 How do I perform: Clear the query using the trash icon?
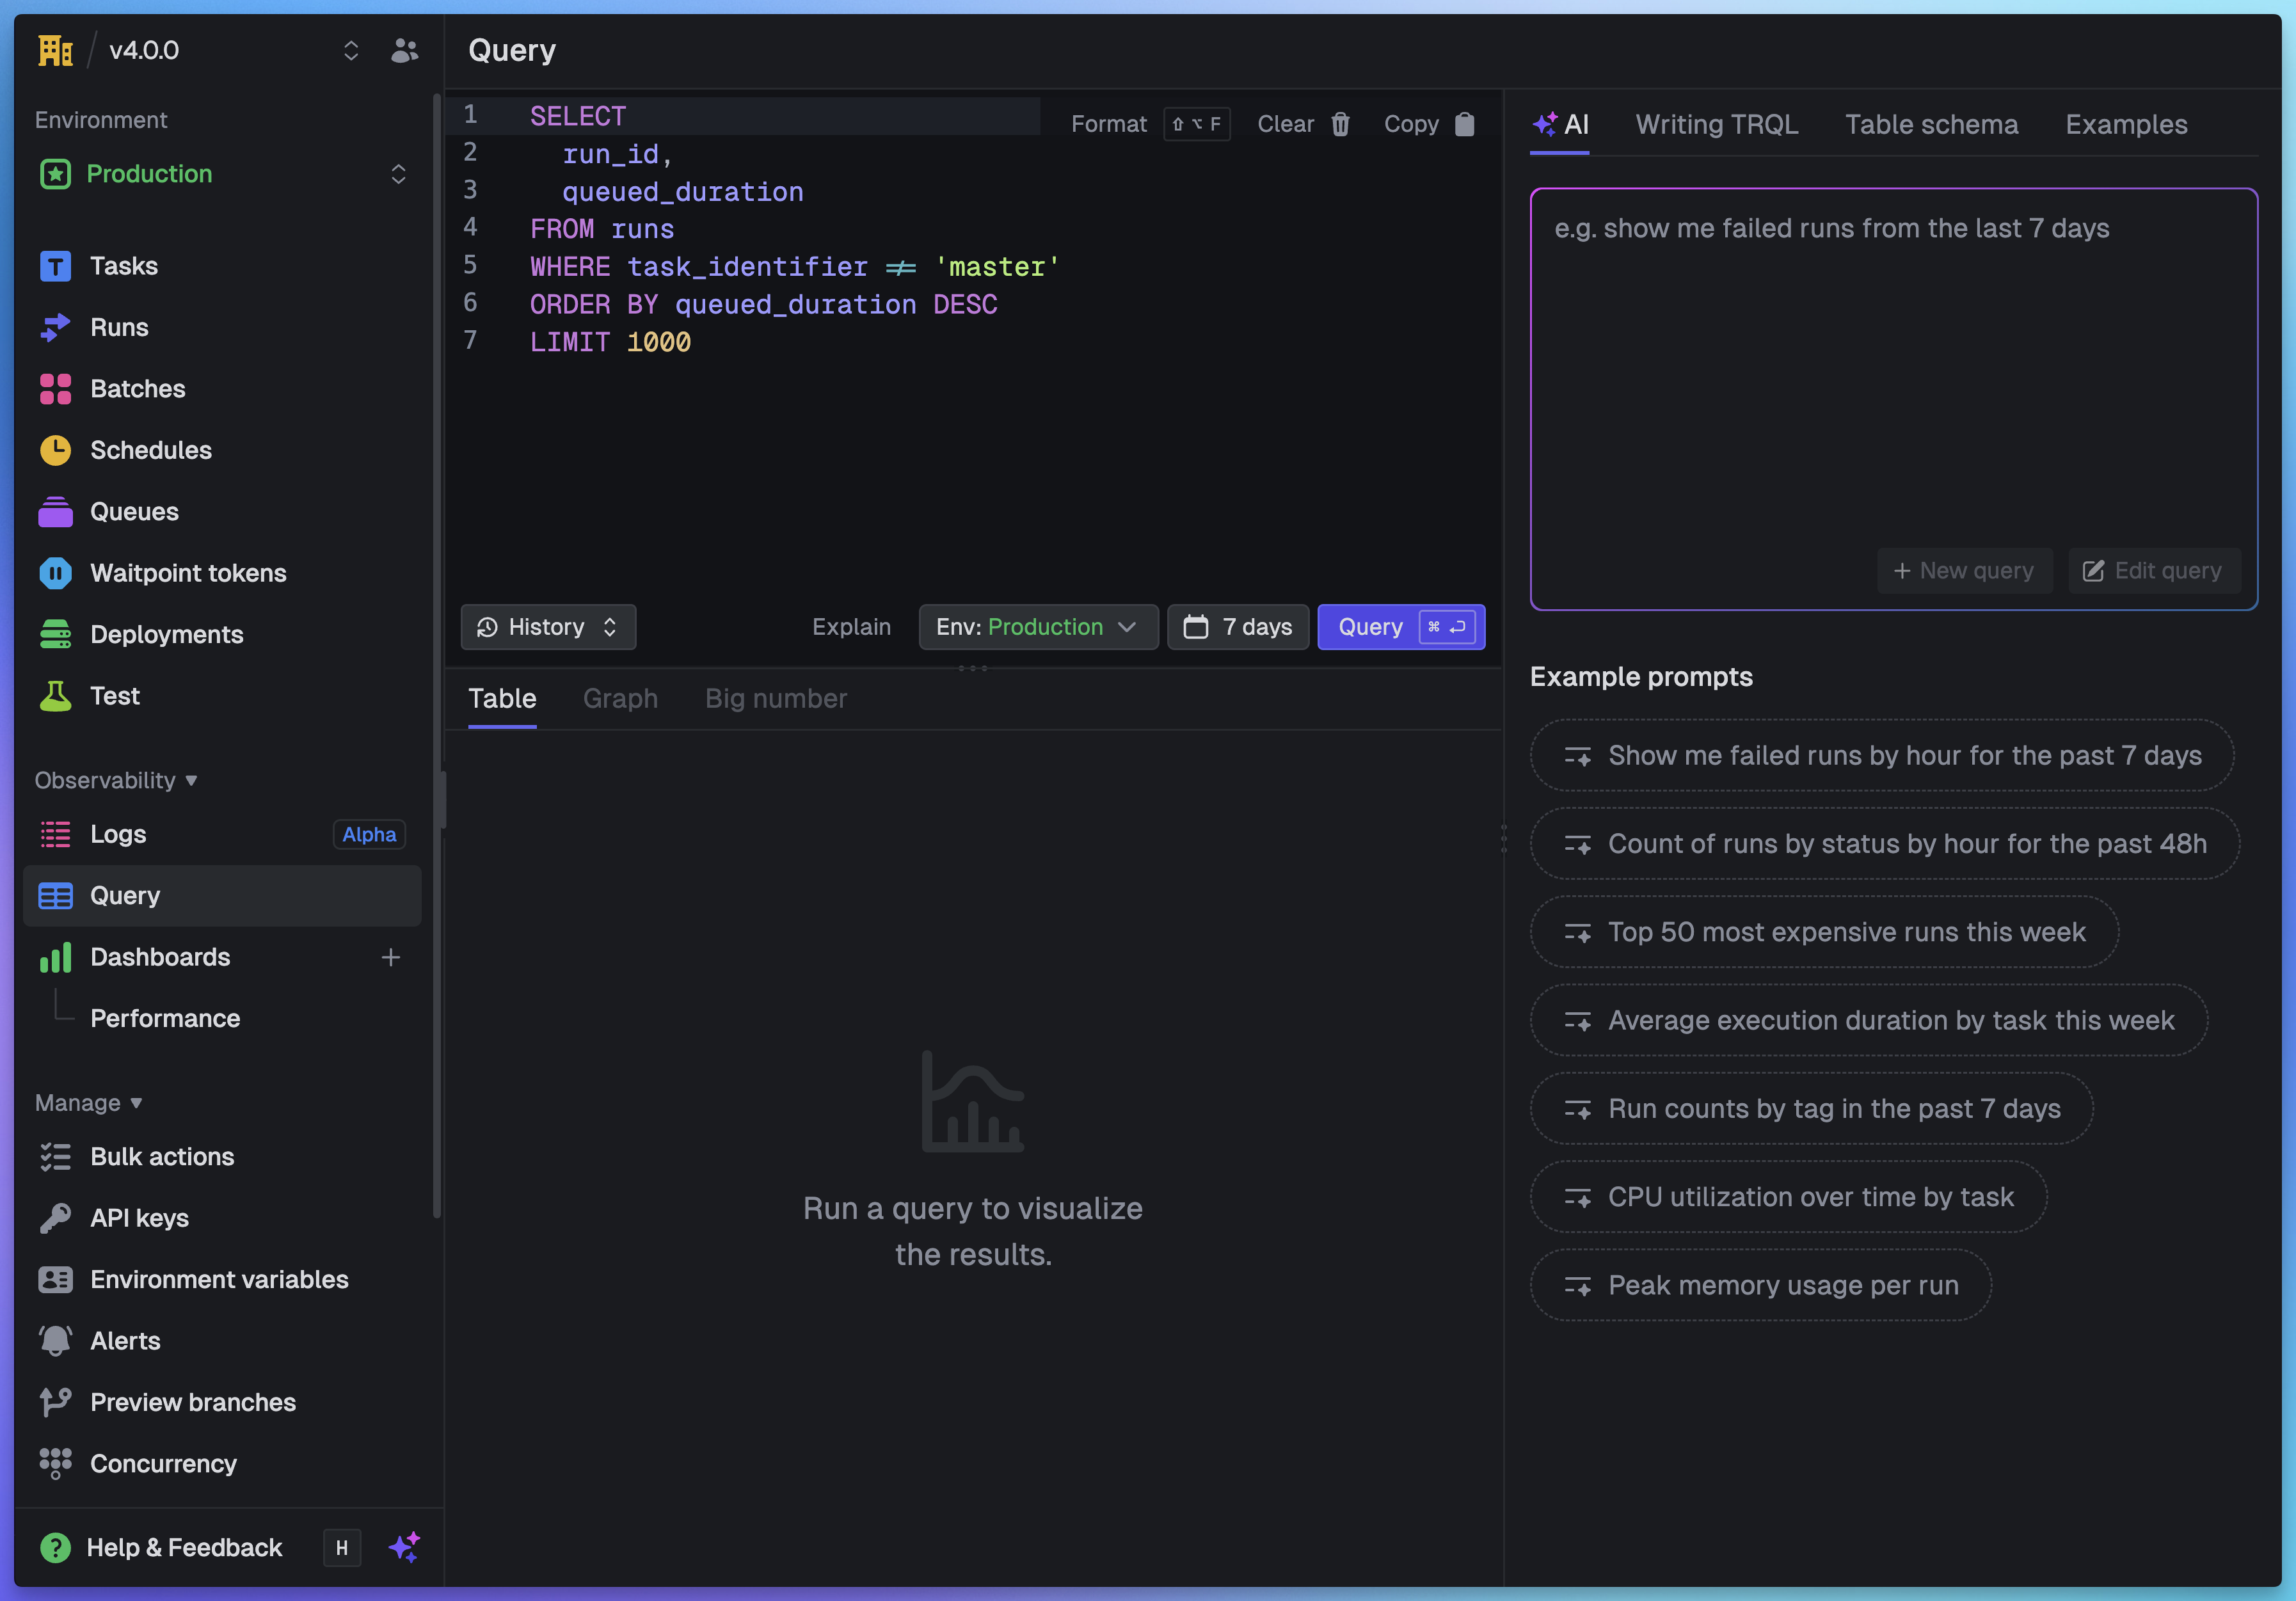click(x=1341, y=123)
